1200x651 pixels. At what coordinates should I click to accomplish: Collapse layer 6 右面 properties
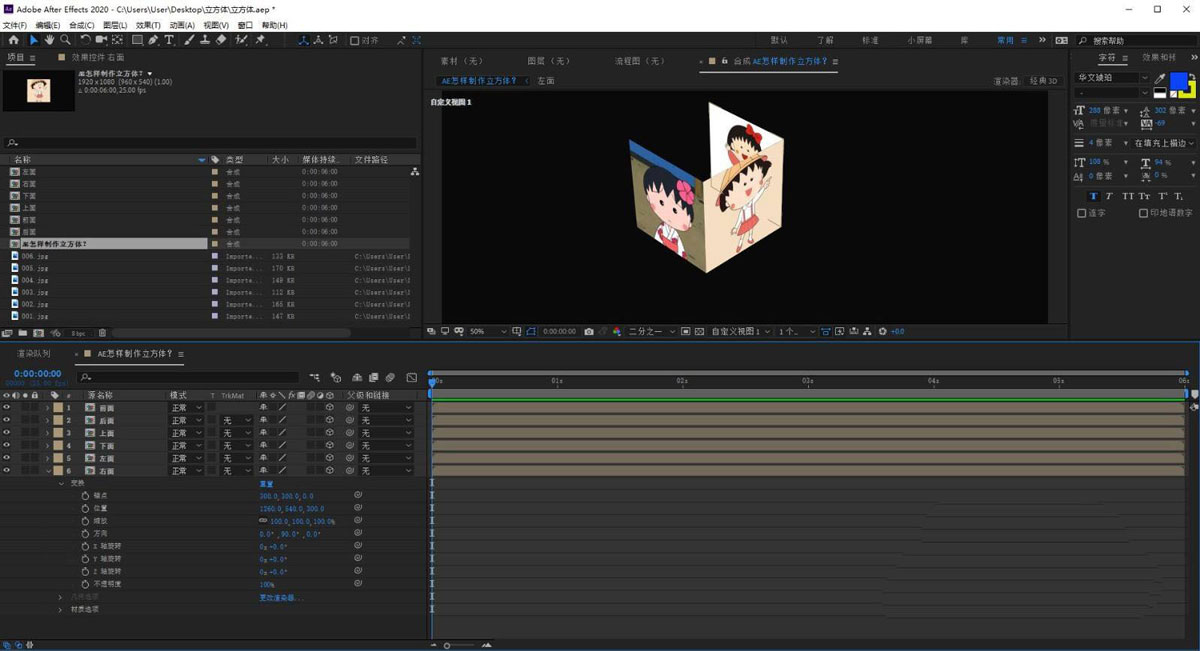pyautogui.click(x=47, y=470)
